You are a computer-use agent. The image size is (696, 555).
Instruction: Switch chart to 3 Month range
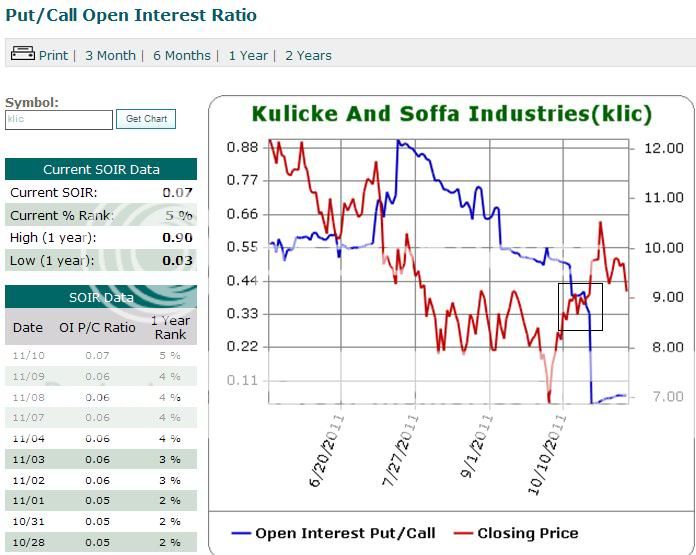coord(110,56)
